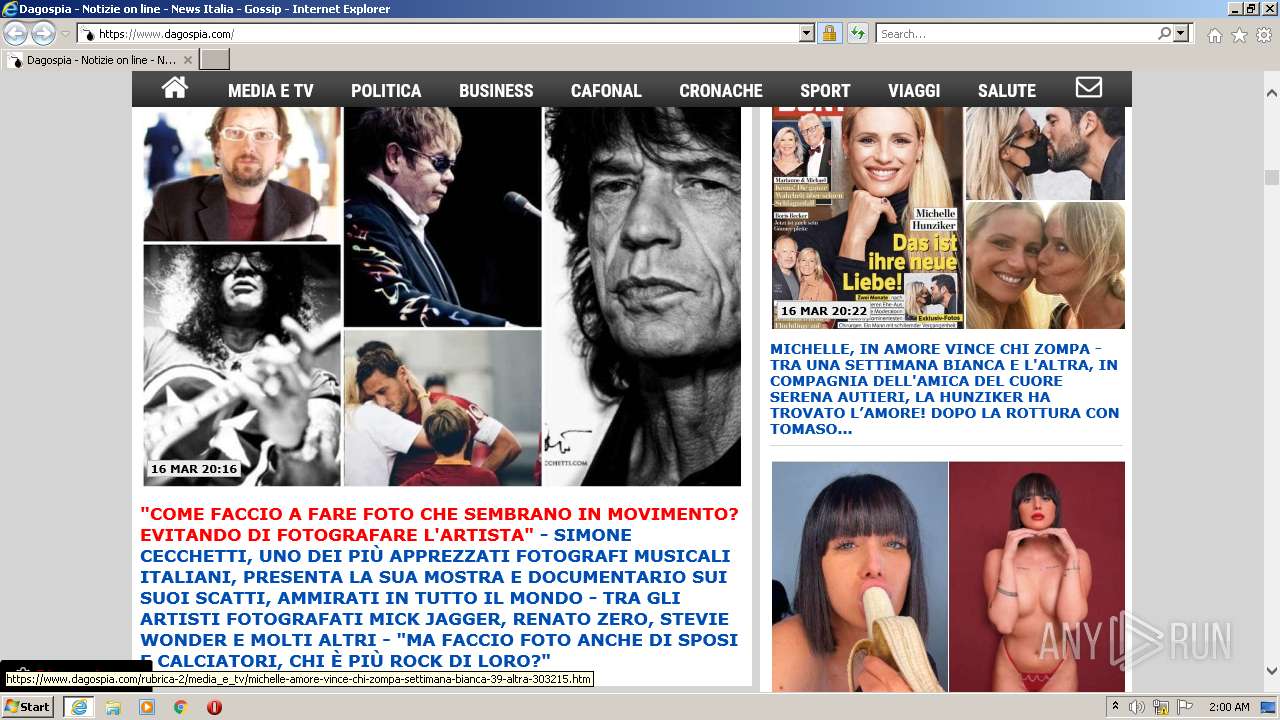This screenshot has width=1280, height=720.
Task: Launch Chrome from the taskbar
Action: [x=180, y=707]
